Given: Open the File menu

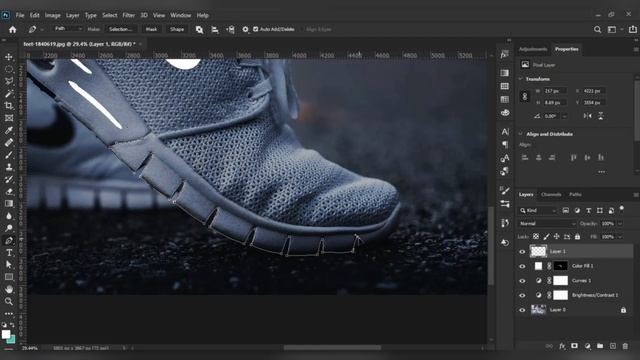Looking at the screenshot, I should [x=20, y=15].
